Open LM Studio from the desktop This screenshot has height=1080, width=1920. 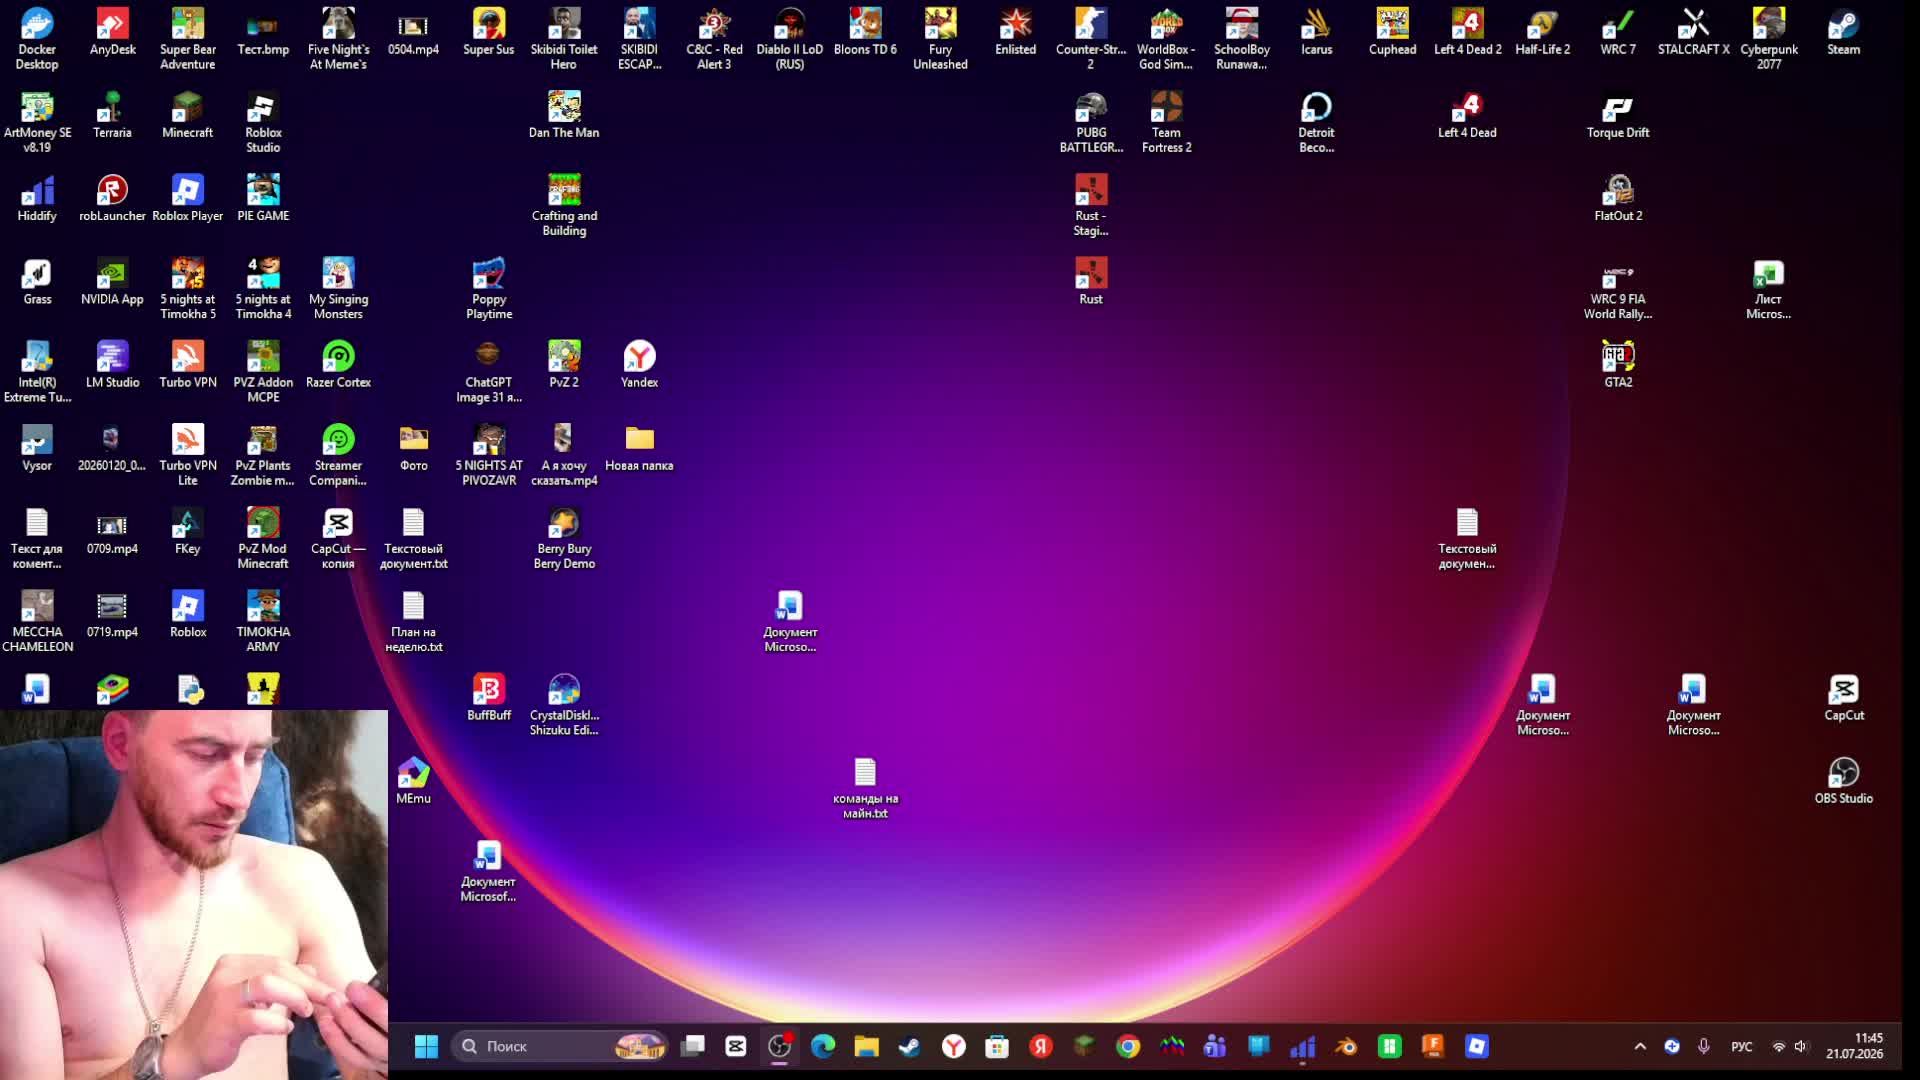coord(112,364)
